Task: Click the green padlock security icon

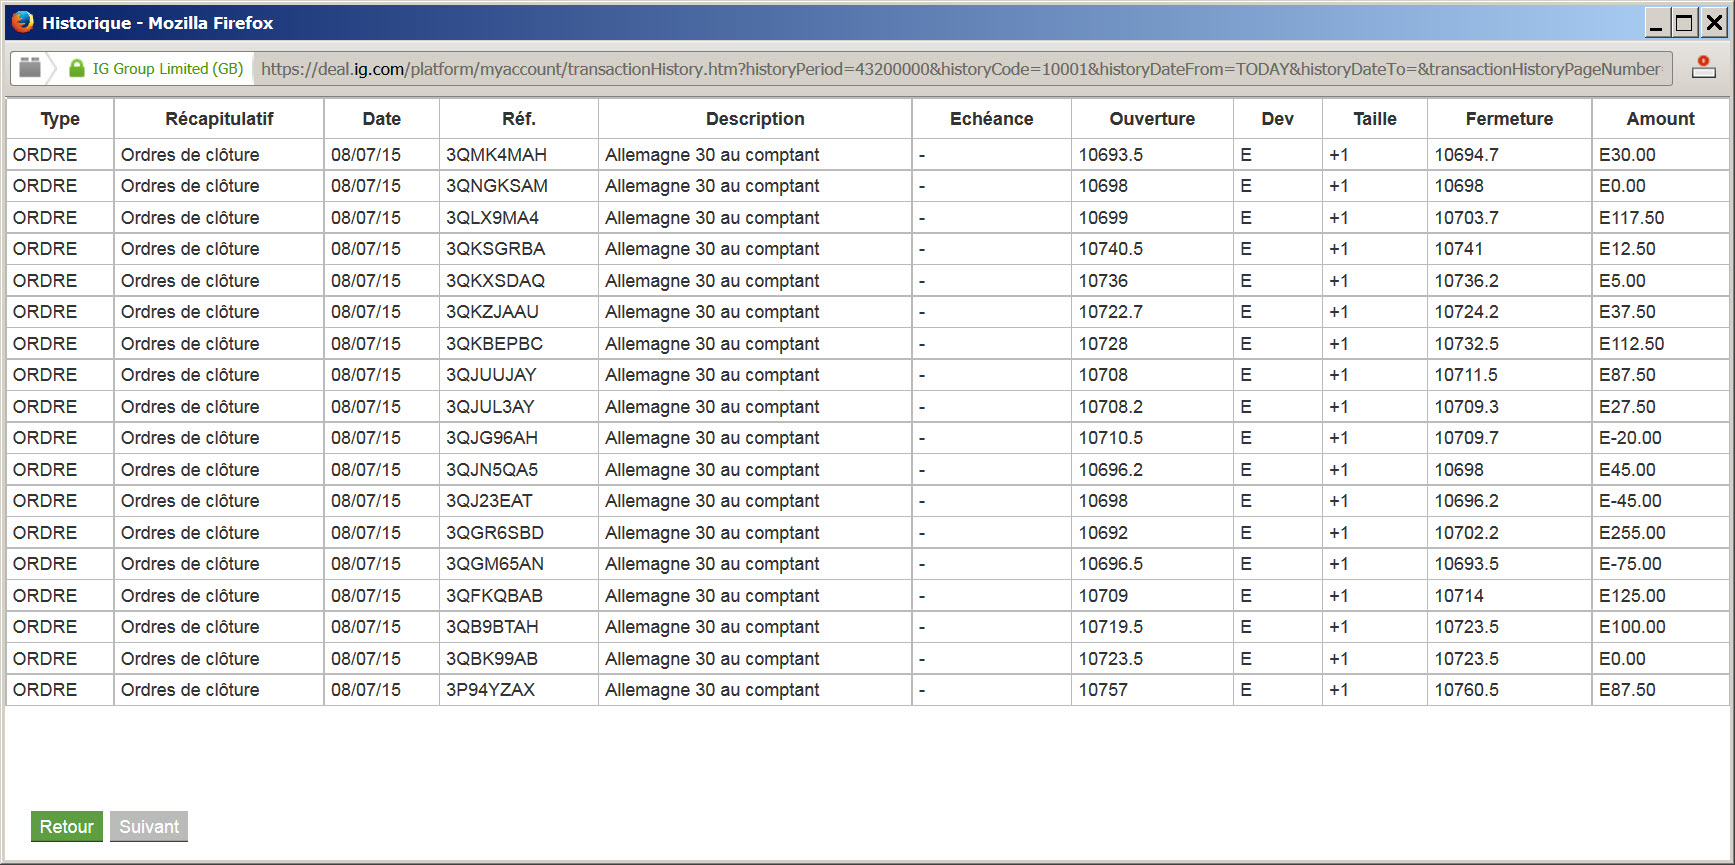Action: [x=77, y=68]
